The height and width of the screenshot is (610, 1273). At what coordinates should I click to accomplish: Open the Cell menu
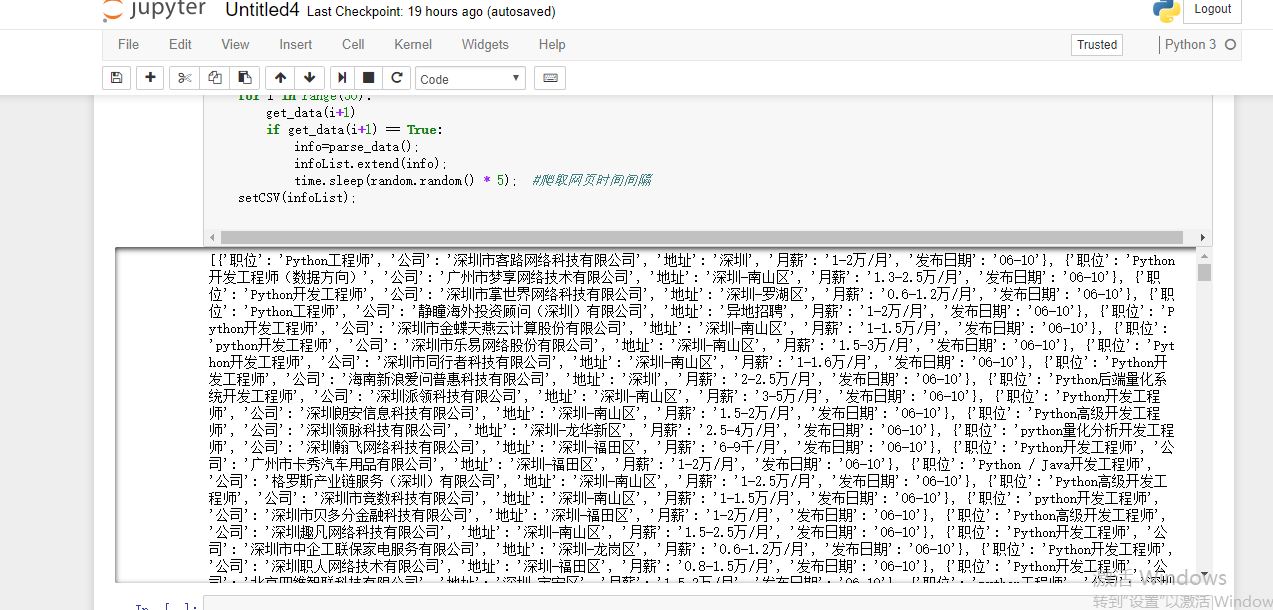pyautogui.click(x=353, y=44)
